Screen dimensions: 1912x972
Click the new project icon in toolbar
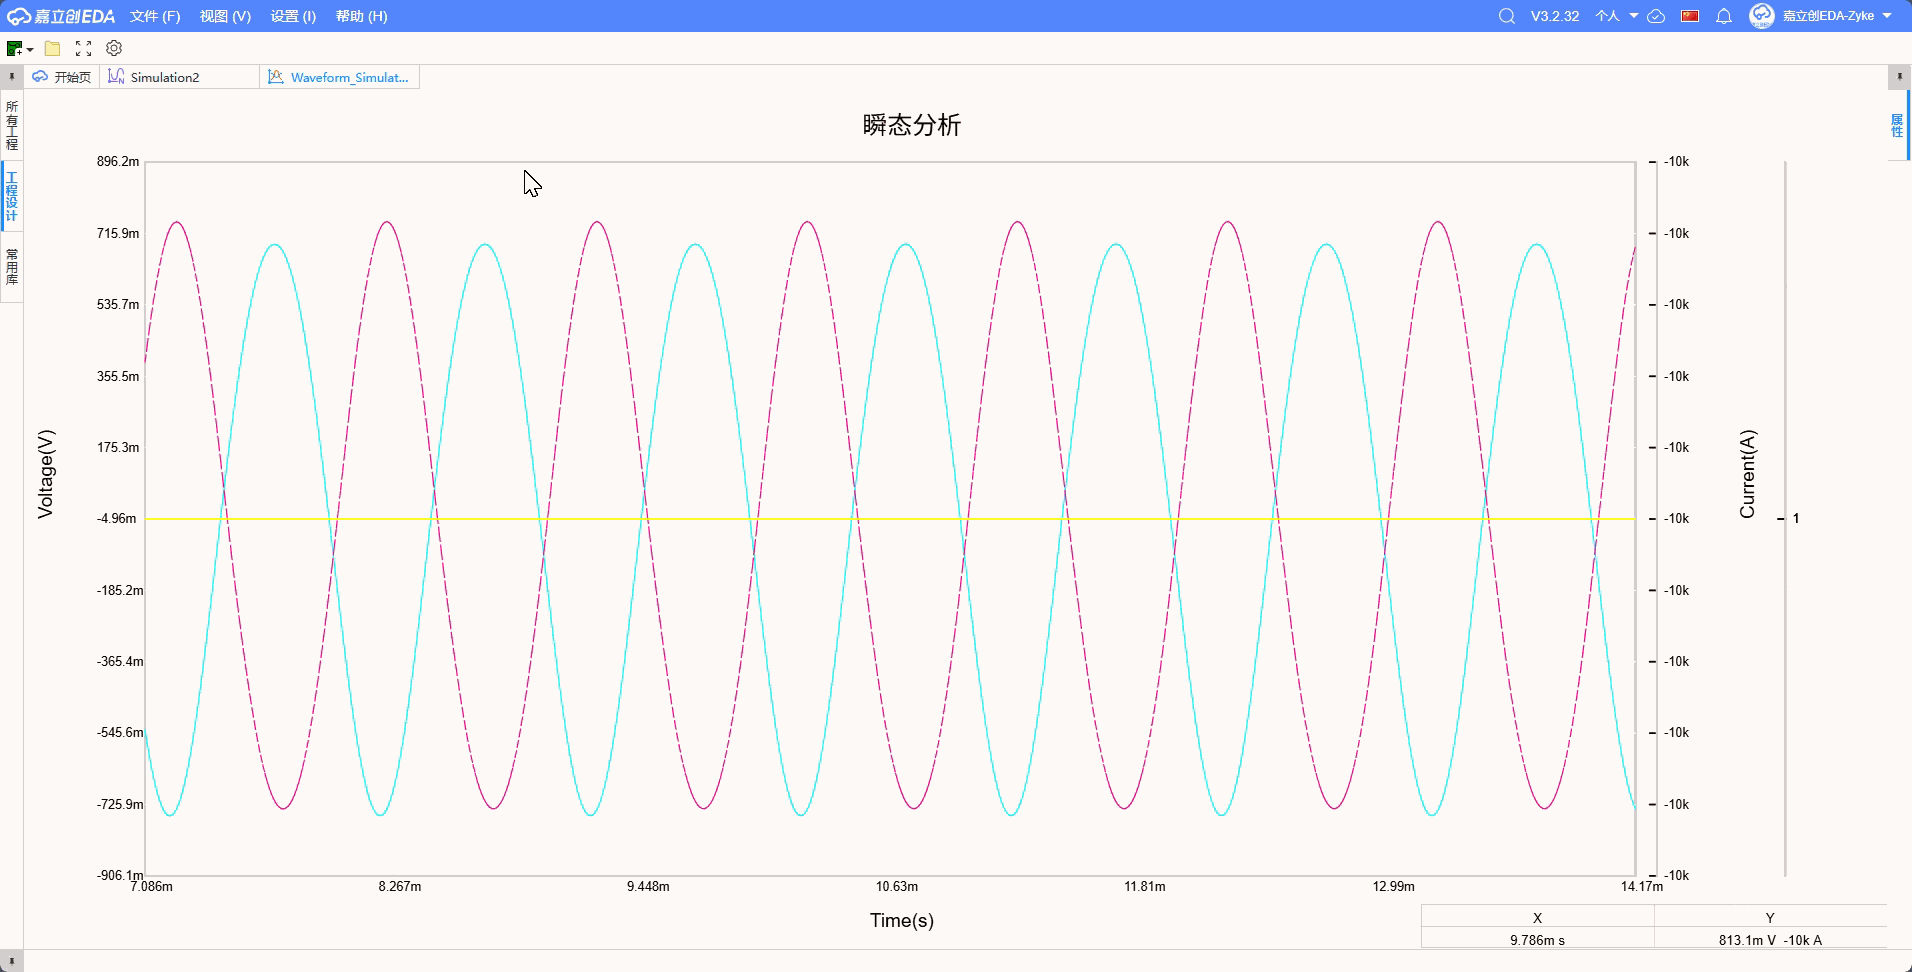coord(14,48)
